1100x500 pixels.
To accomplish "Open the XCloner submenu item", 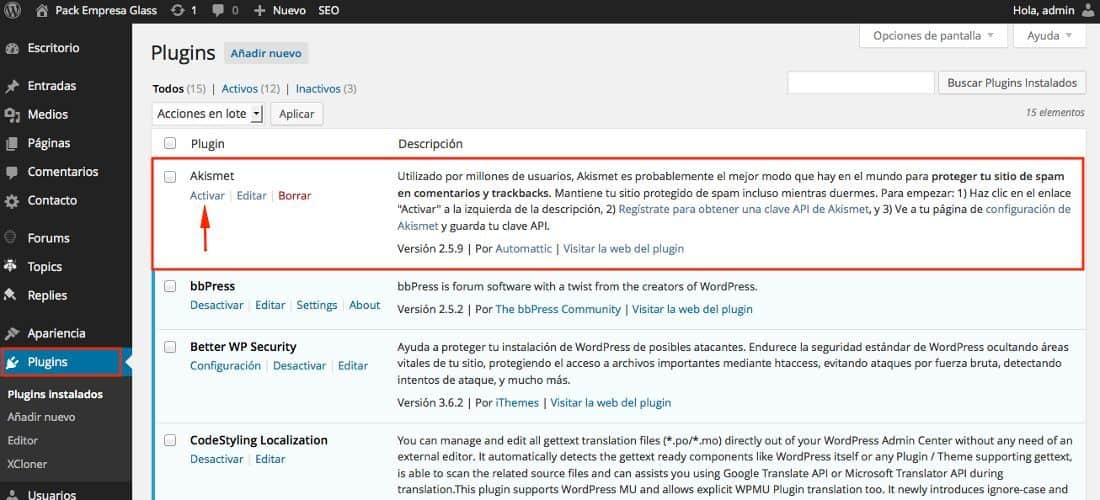I will 27,464.
